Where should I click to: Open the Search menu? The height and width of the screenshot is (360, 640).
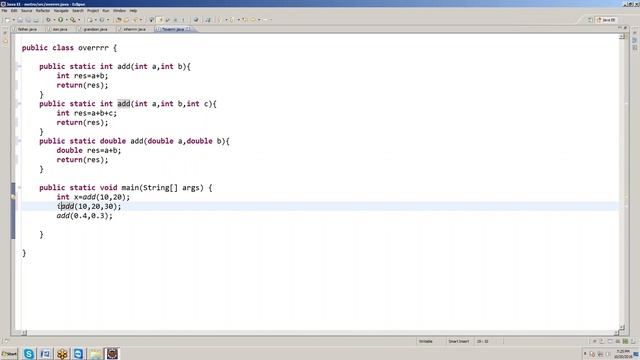pyautogui.click(x=78, y=11)
